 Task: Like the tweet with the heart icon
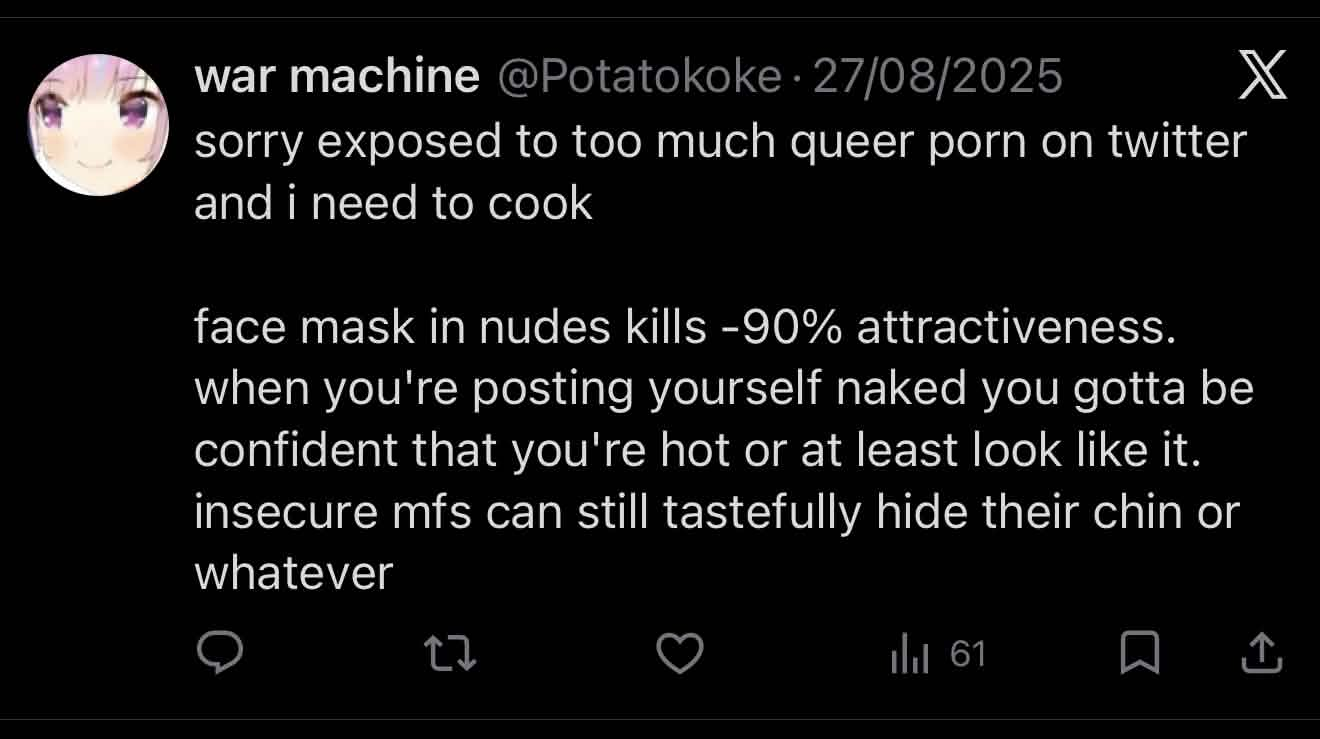(x=680, y=655)
